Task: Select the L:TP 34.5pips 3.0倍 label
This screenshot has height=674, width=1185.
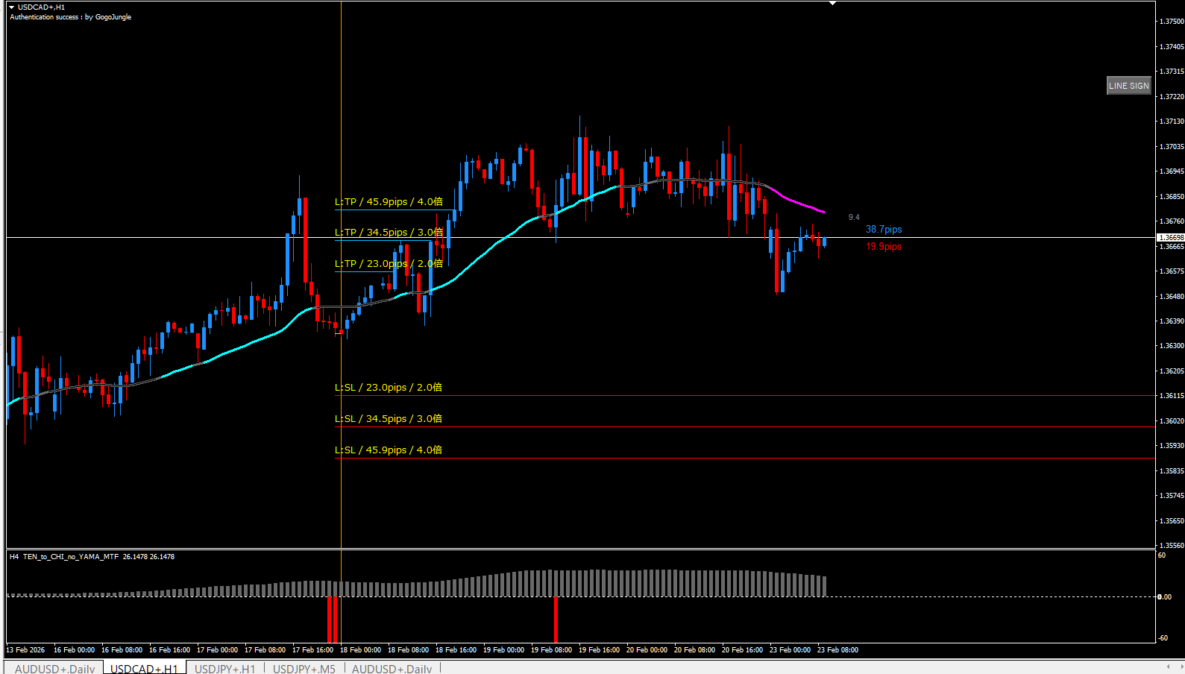Action: click(388, 233)
